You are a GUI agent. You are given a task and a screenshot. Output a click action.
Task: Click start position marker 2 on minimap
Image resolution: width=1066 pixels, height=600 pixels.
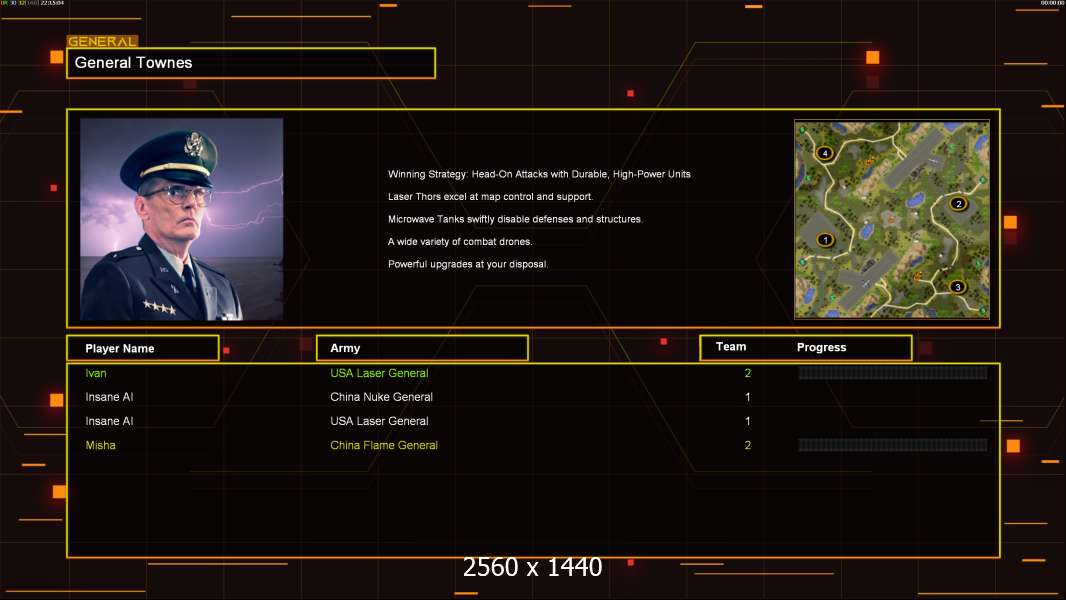[x=959, y=203]
